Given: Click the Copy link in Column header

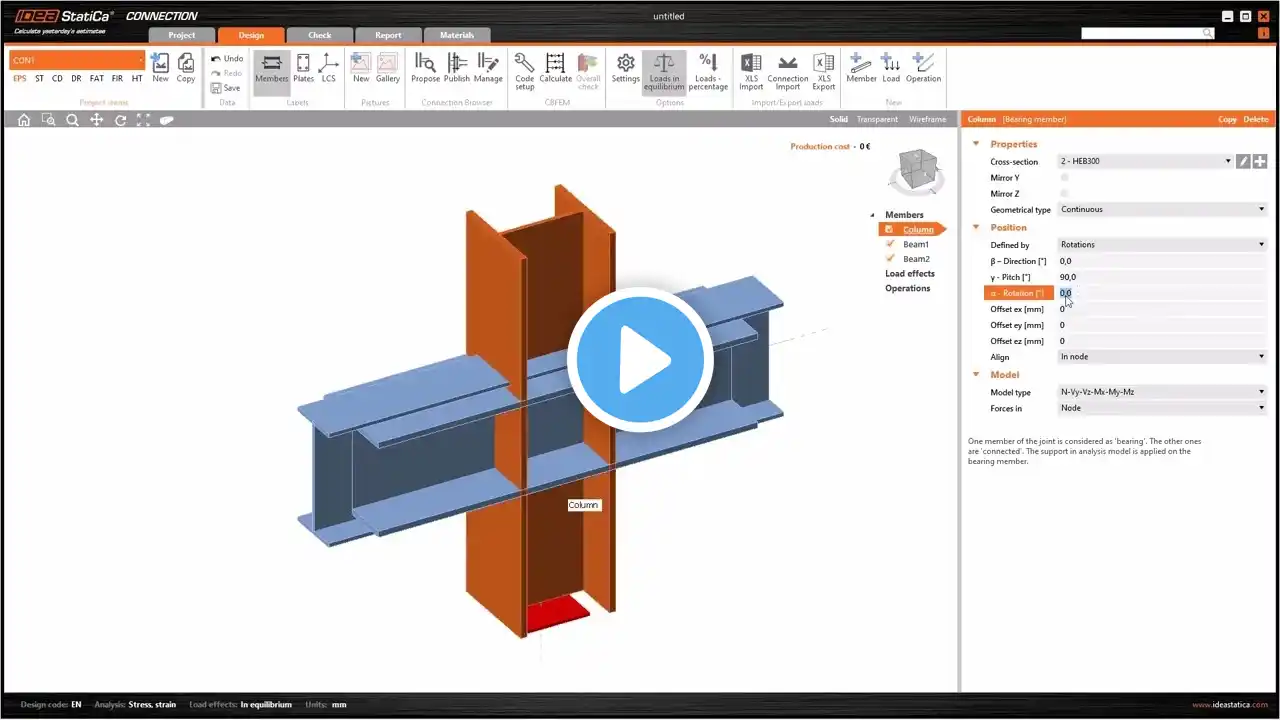Looking at the screenshot, I should 1227,120.
